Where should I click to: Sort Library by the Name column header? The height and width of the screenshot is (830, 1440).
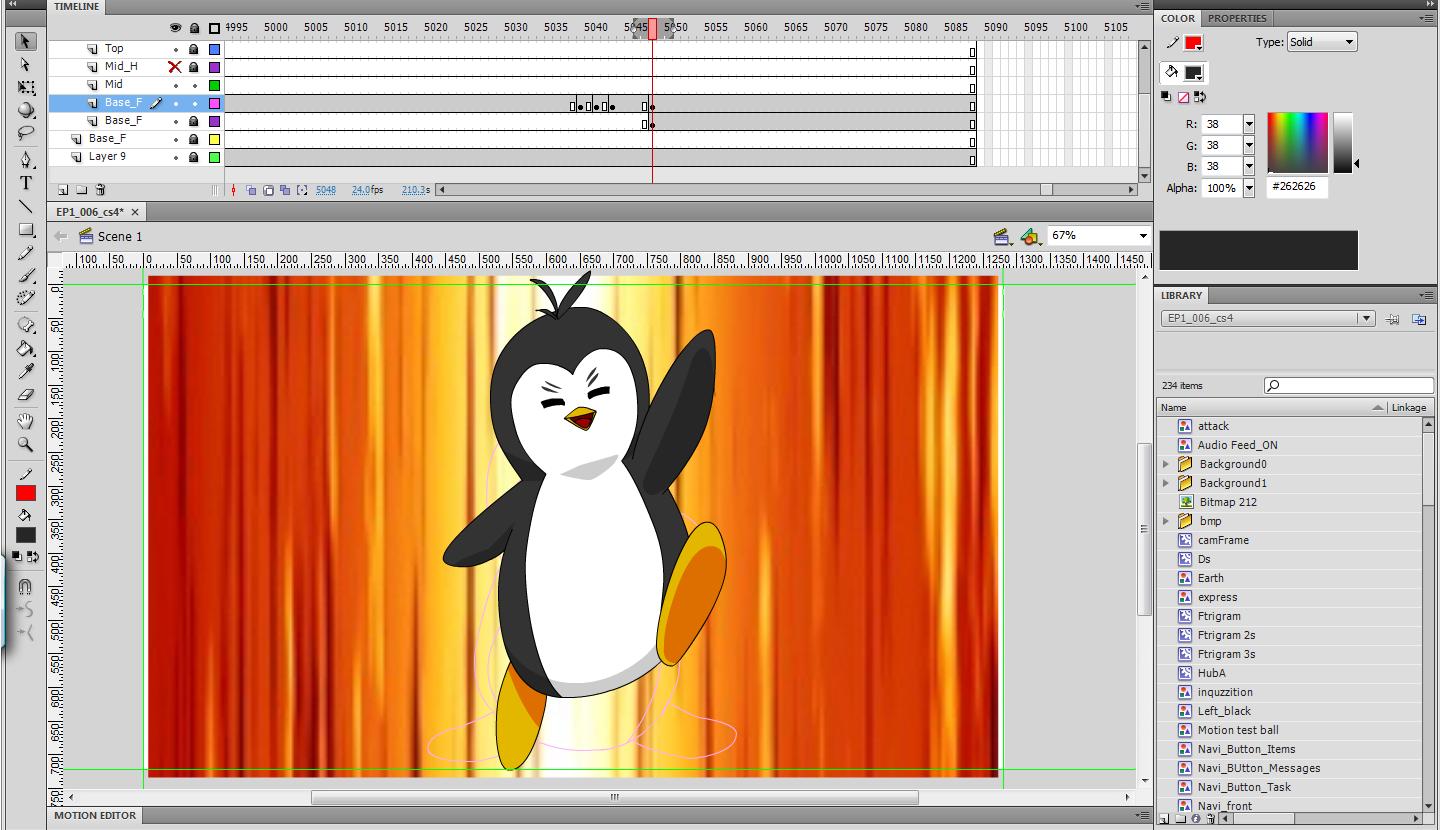1273,407
